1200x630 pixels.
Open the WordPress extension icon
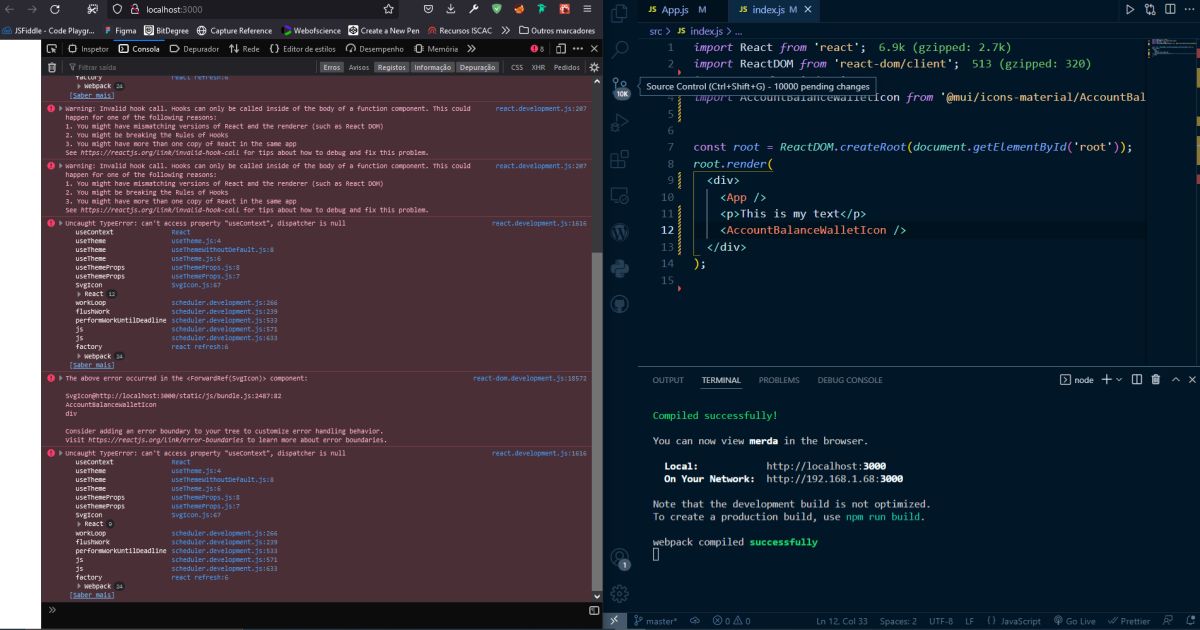pos(619,231)
